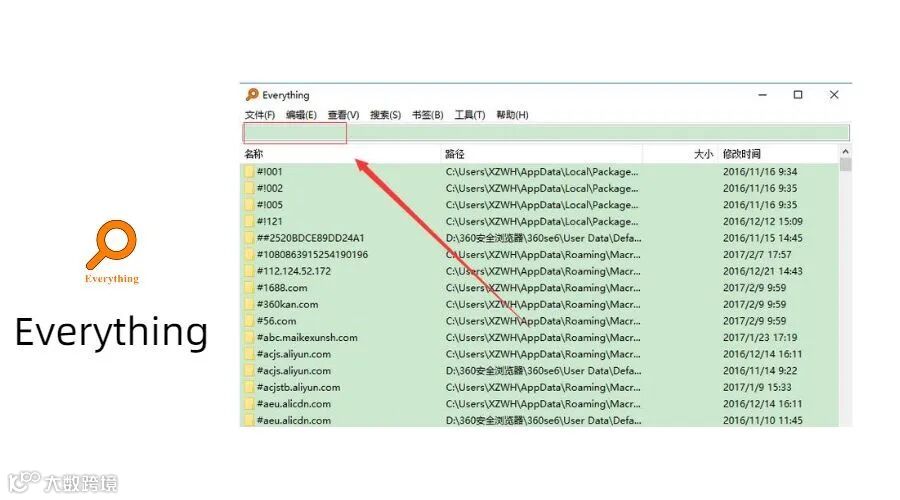Click folder icon of #!121
This screenshot has height=500, width=900.
click(249, 222)
